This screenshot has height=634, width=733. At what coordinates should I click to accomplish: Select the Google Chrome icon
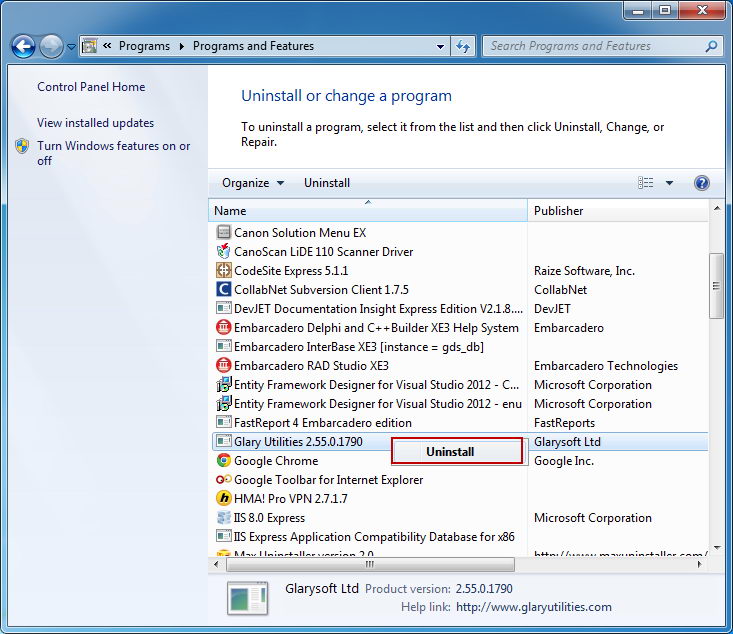point(224,460)
